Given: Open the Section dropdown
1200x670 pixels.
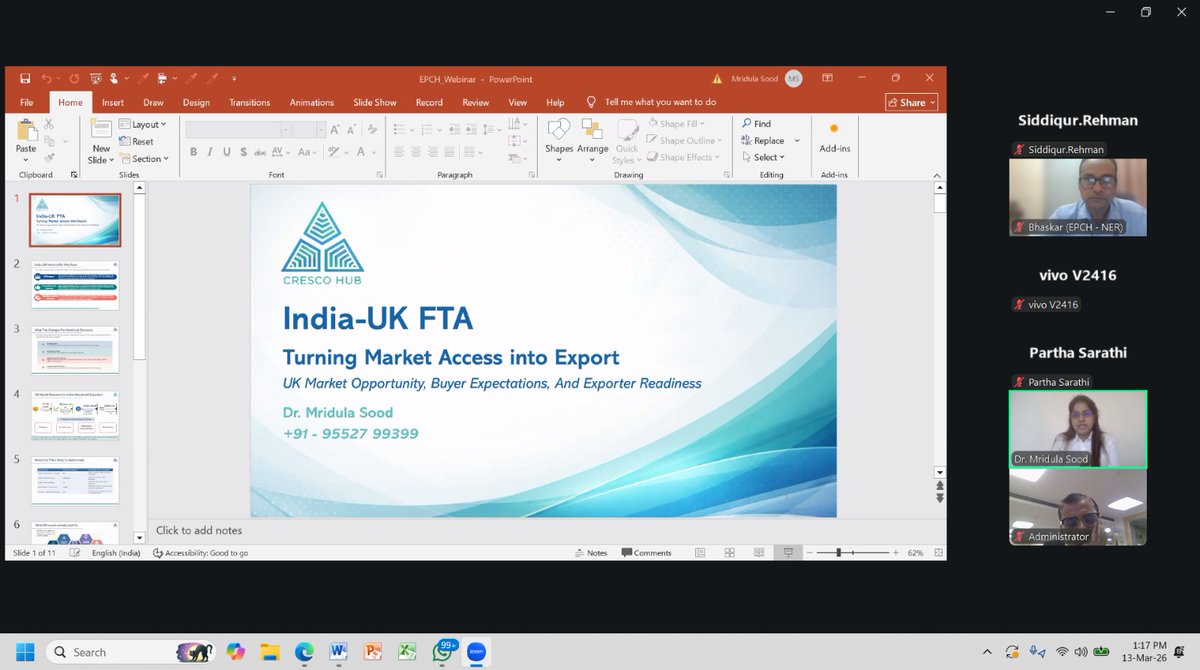Looking at the screenshot, I should (143, 158).
